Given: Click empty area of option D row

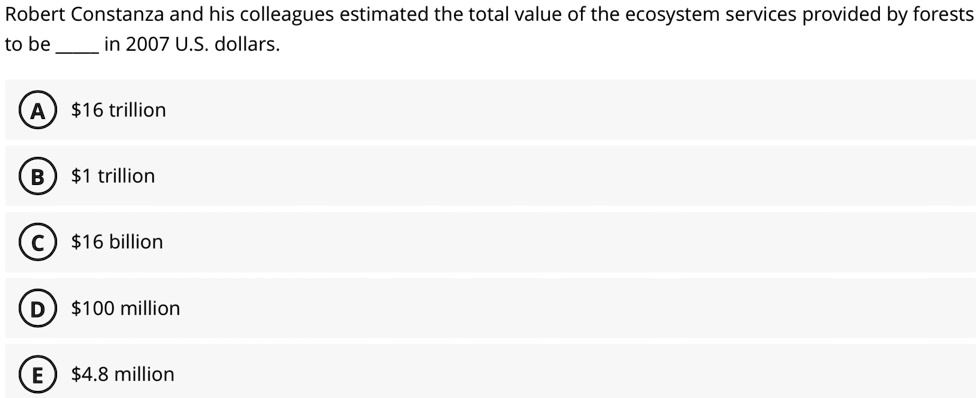Looking at the screenshot, I should click(561, 308).
